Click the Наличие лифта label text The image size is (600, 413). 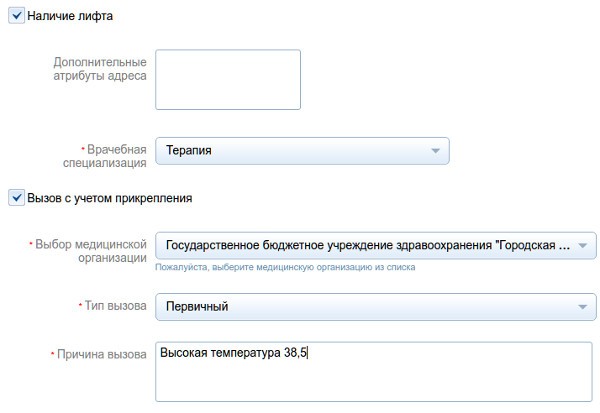(x=70, y=16)
